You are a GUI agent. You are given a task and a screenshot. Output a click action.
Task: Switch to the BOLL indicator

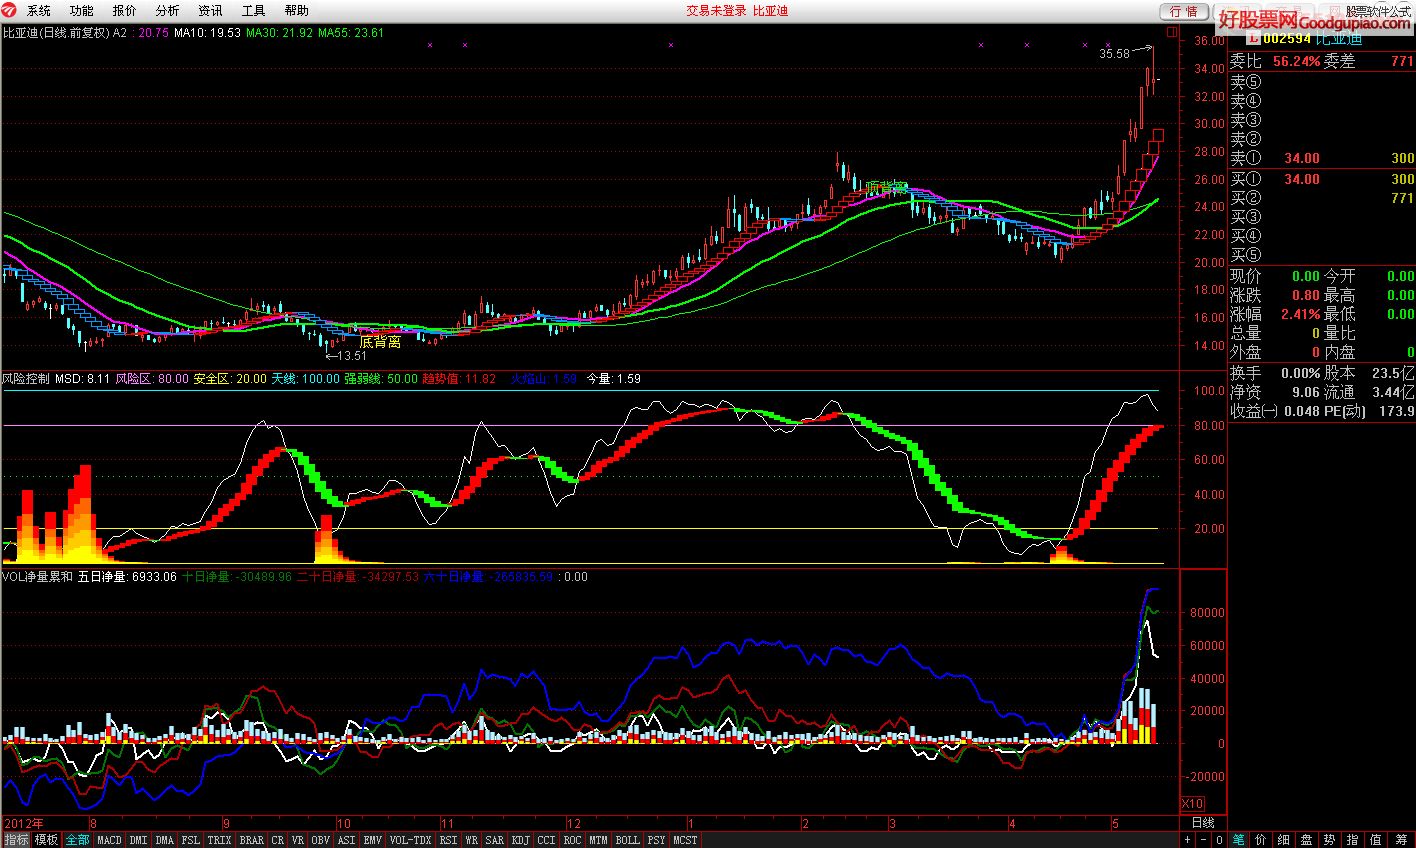pyautogui.click(x=627, y=839)
